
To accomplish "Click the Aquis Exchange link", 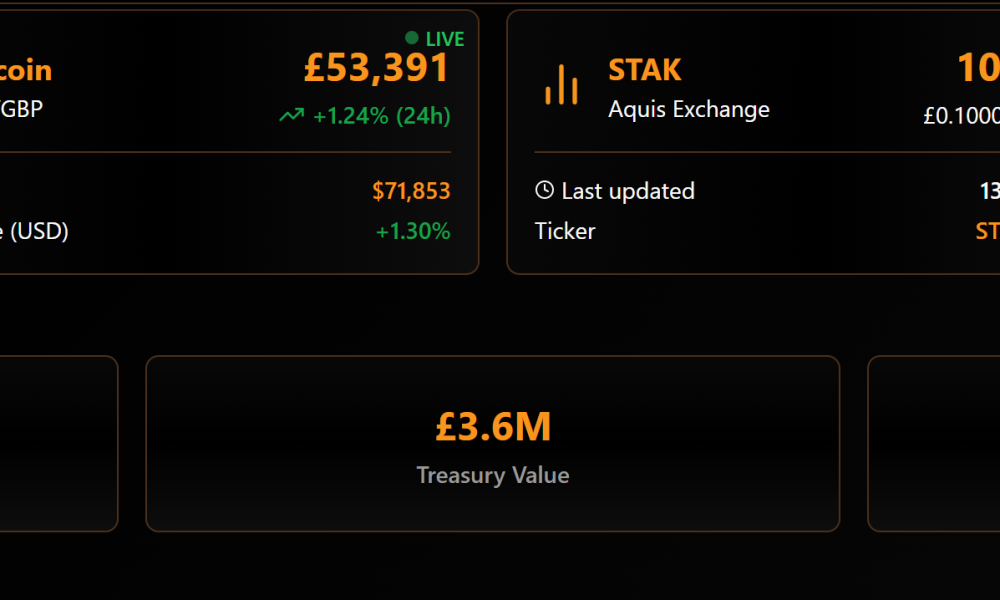I will click(688, 109).
